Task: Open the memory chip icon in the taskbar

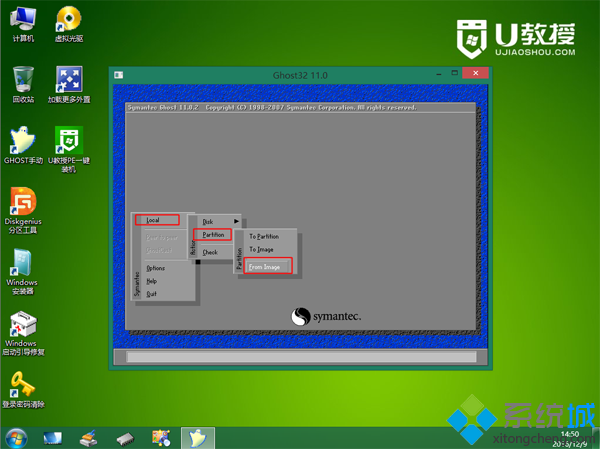Action: pos(125,439)
